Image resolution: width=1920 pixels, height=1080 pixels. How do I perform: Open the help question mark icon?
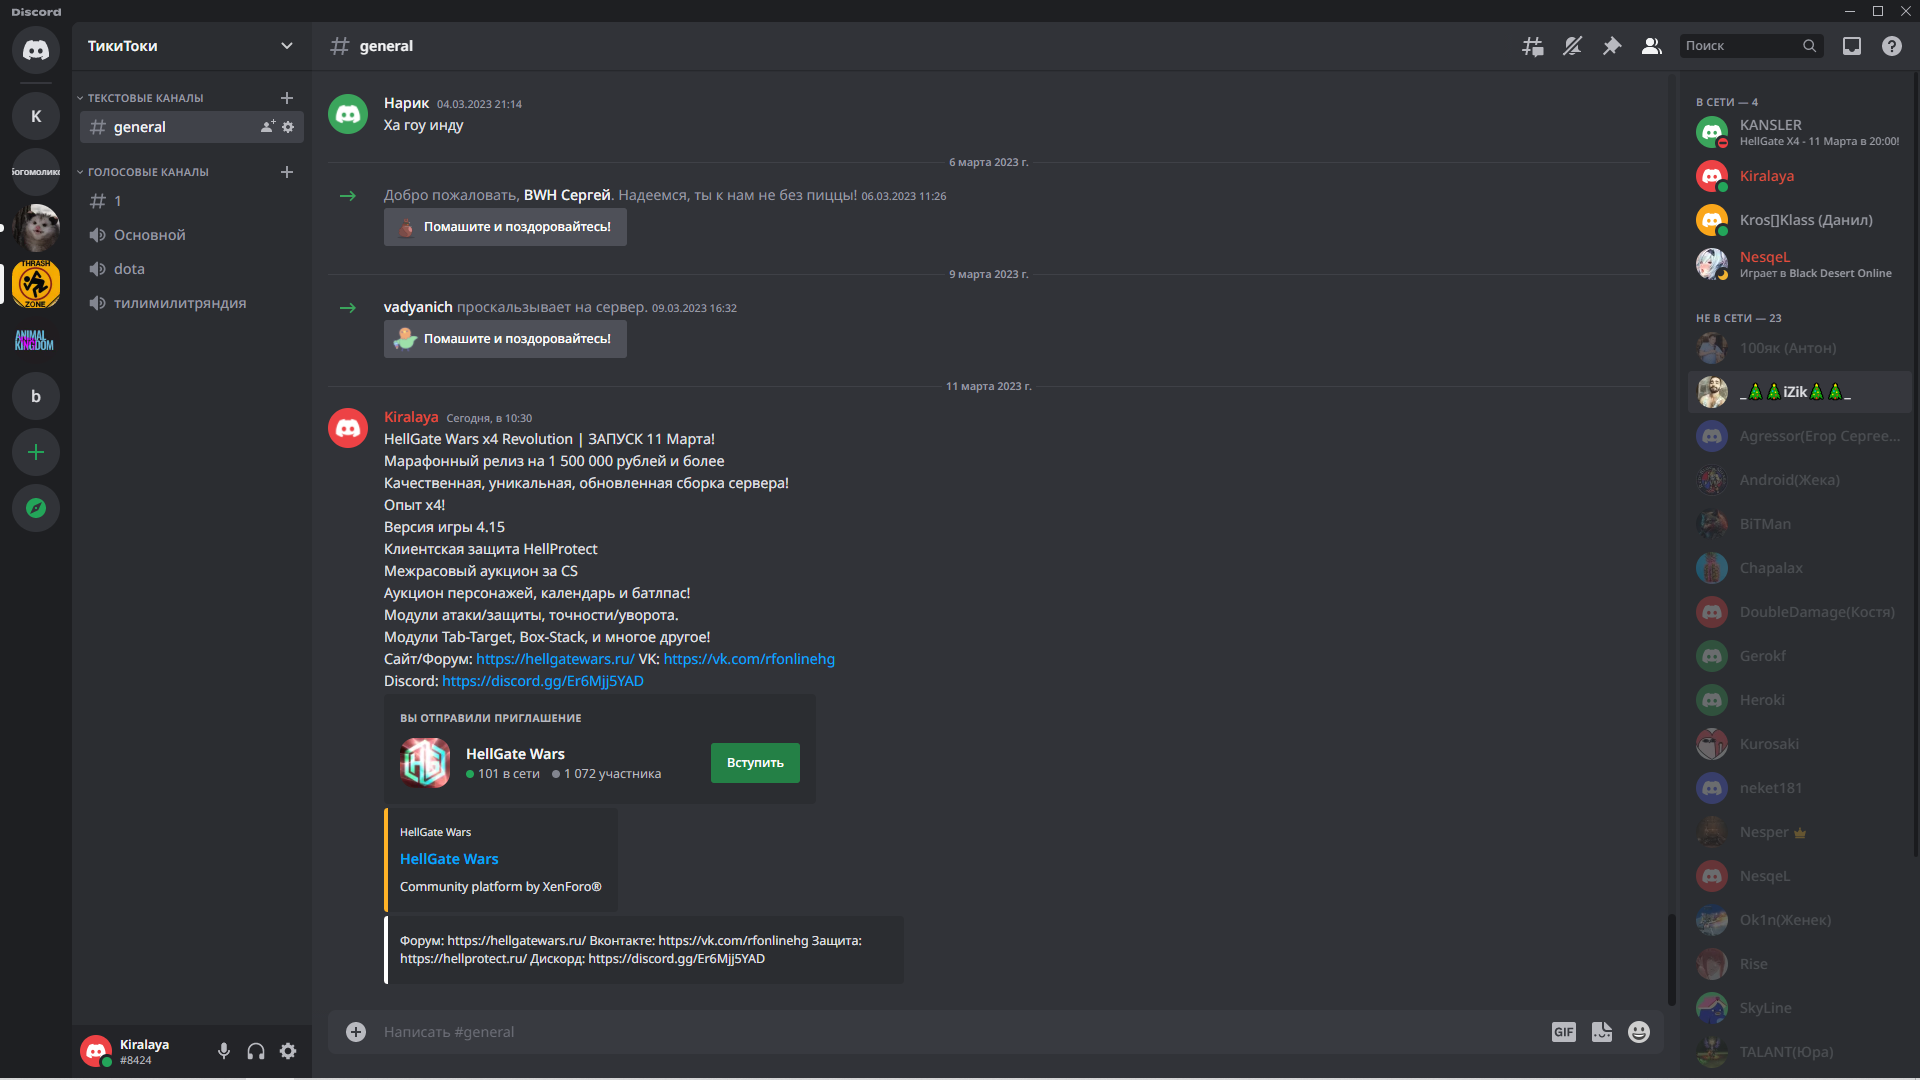pyautogui.click(x=1892, y=46)
